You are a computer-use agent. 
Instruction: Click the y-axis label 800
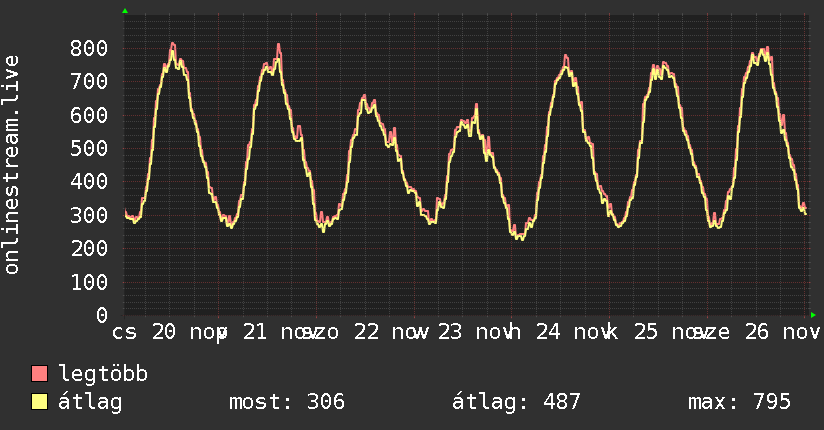point(89,48)
